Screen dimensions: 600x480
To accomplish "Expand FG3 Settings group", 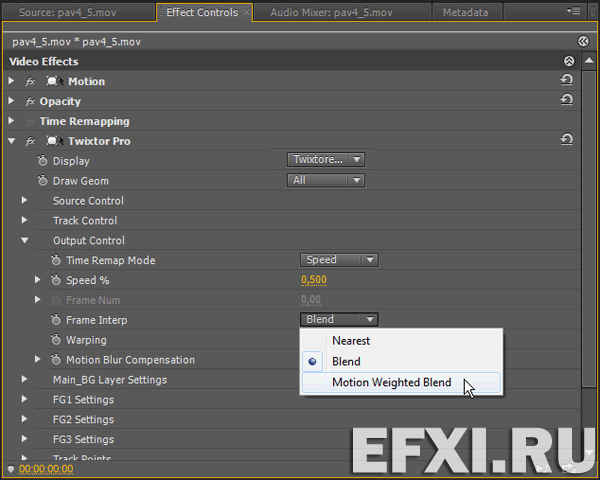I will tap(24, 439).
